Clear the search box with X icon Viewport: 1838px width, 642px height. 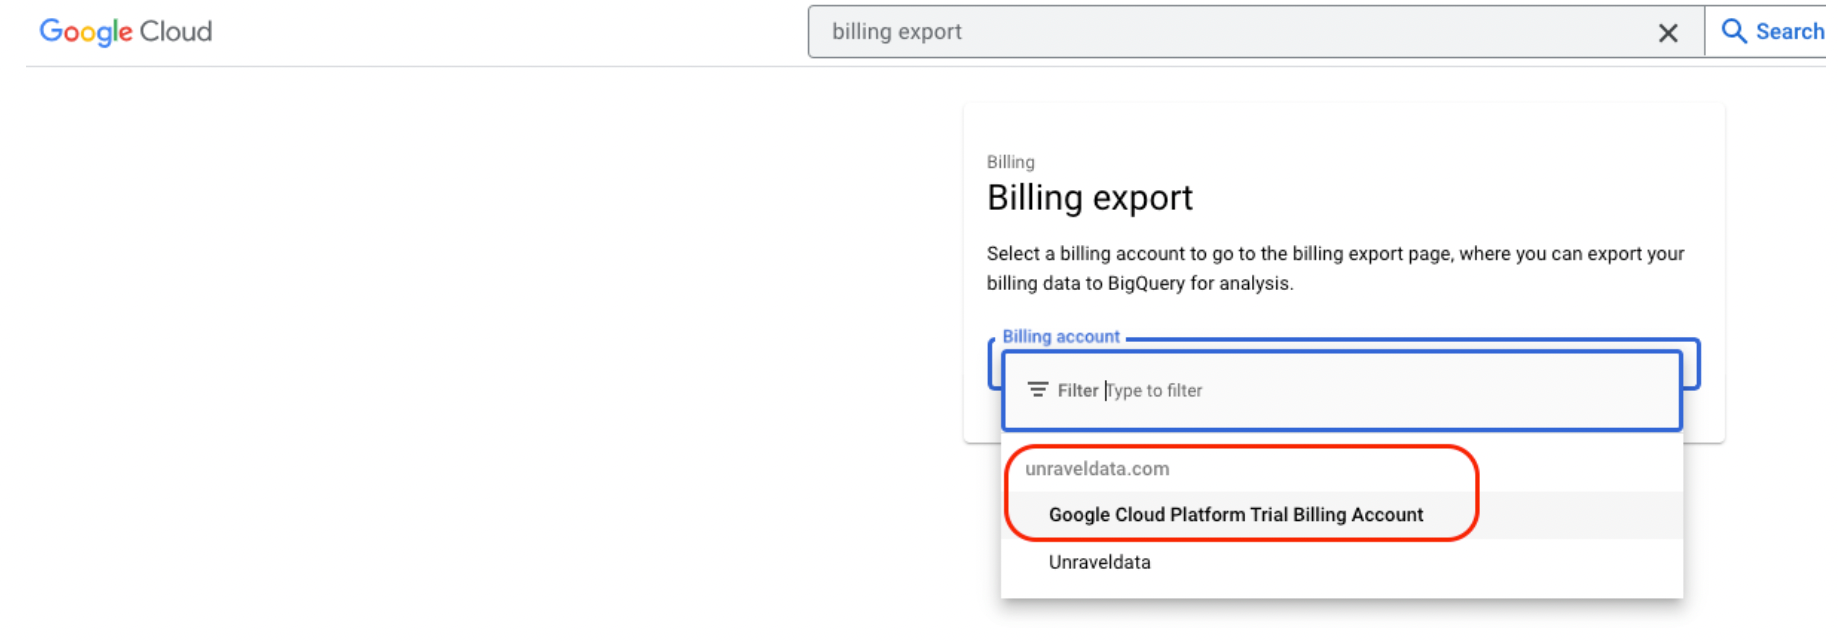(1668, 33)
